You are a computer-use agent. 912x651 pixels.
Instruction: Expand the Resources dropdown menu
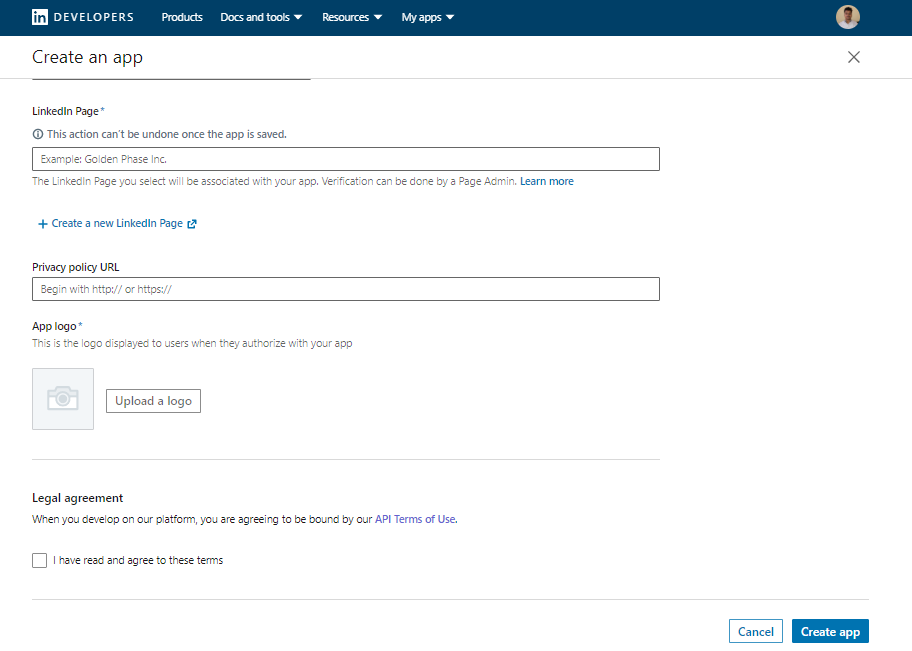click(352, 17)
